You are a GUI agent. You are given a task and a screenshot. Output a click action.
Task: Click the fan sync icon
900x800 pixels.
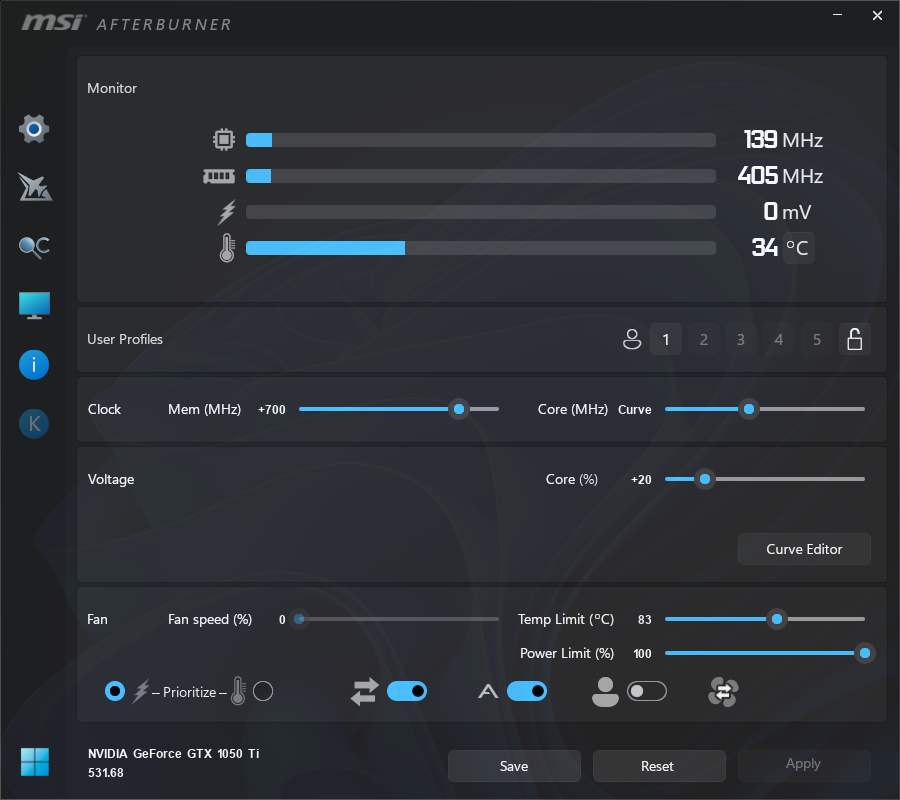point(723,692)
